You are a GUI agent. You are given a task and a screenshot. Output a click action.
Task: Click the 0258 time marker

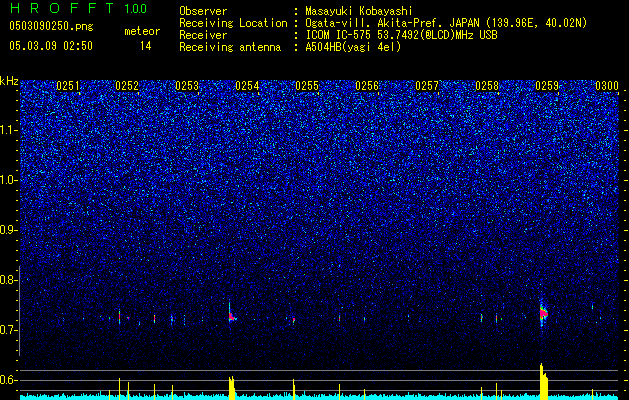click(487, 86)
